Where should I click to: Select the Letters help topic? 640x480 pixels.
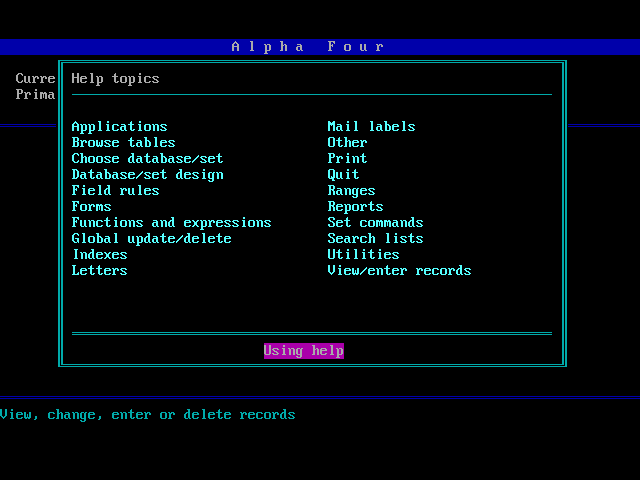coord(100,270)
